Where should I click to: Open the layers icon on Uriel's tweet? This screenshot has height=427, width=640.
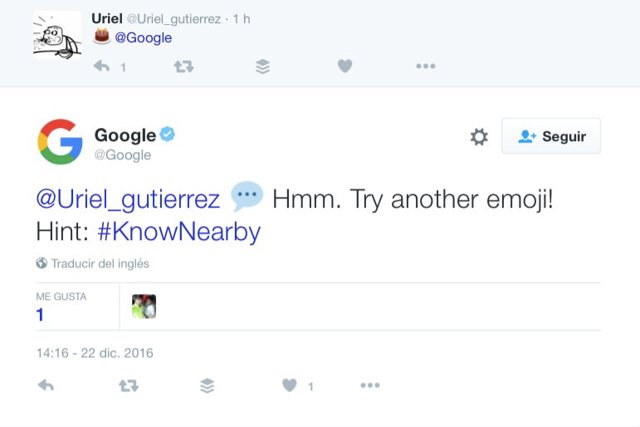click(x=262, y=66)
